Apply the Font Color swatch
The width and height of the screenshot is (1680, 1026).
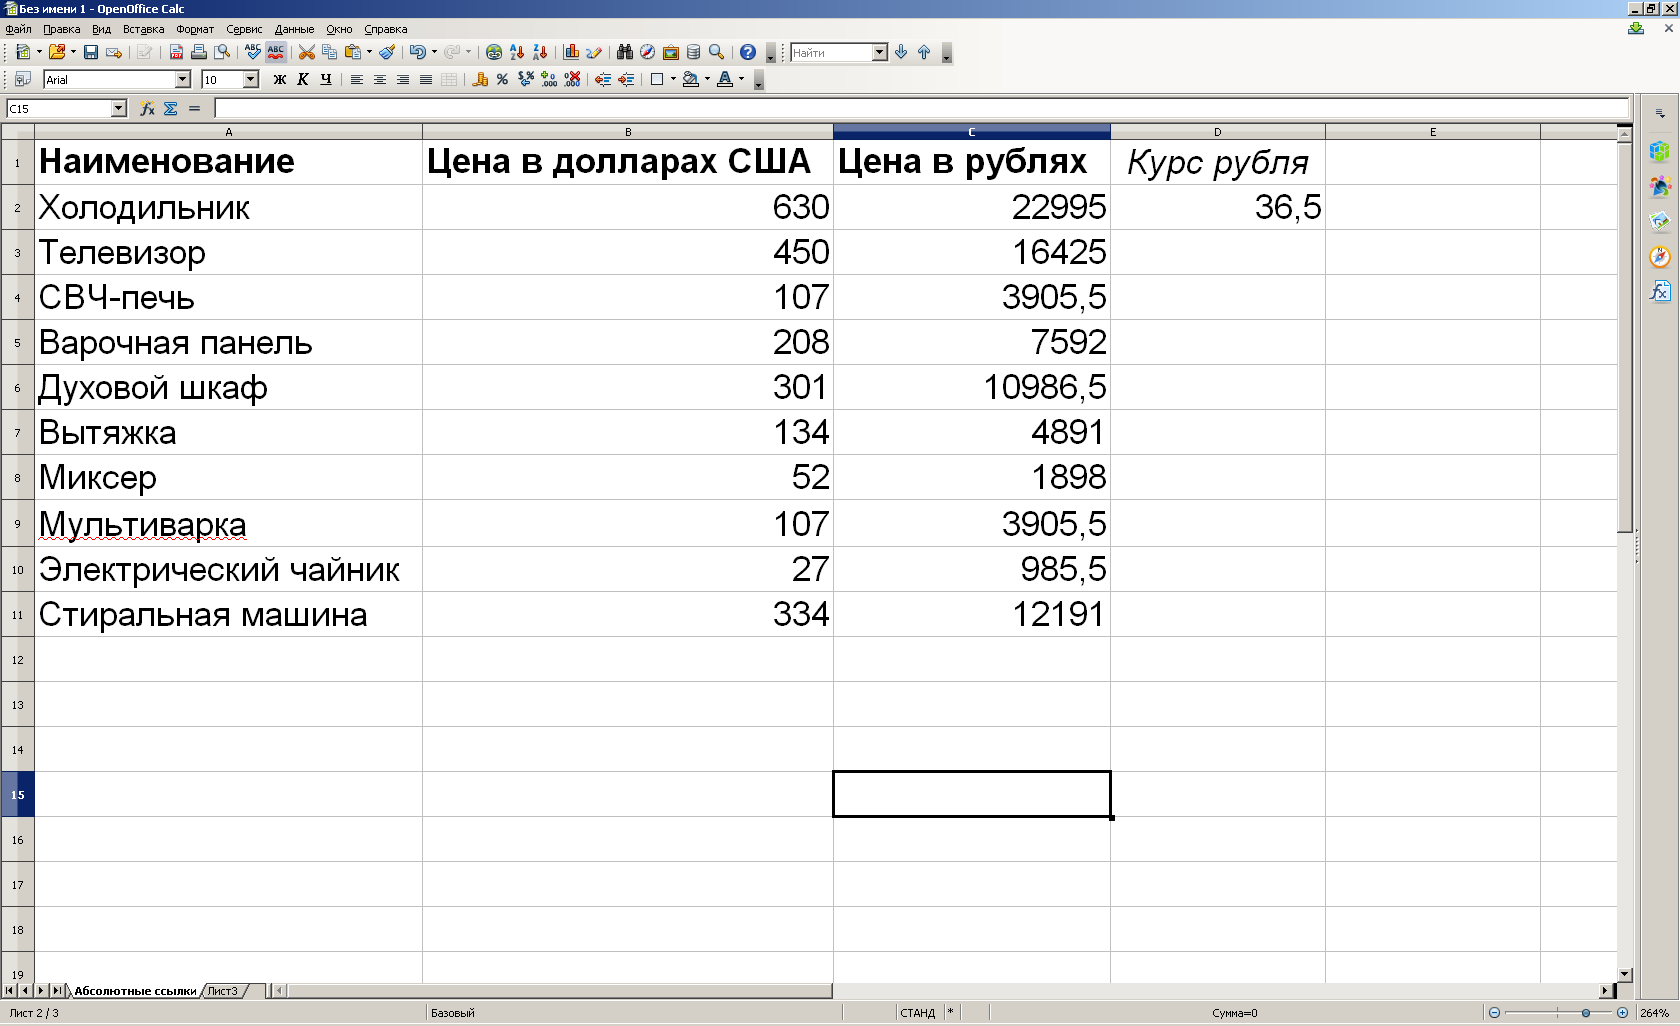tap(725, 79)
